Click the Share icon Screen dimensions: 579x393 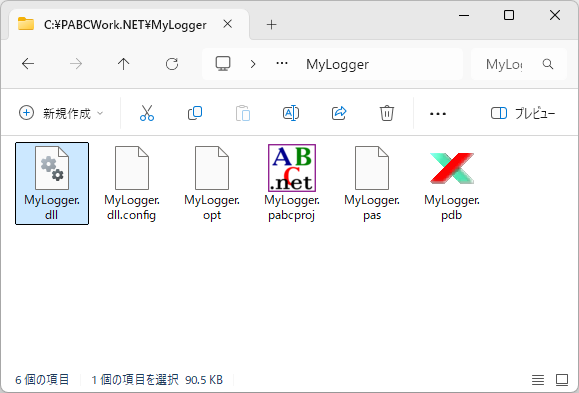coord(339,113)
